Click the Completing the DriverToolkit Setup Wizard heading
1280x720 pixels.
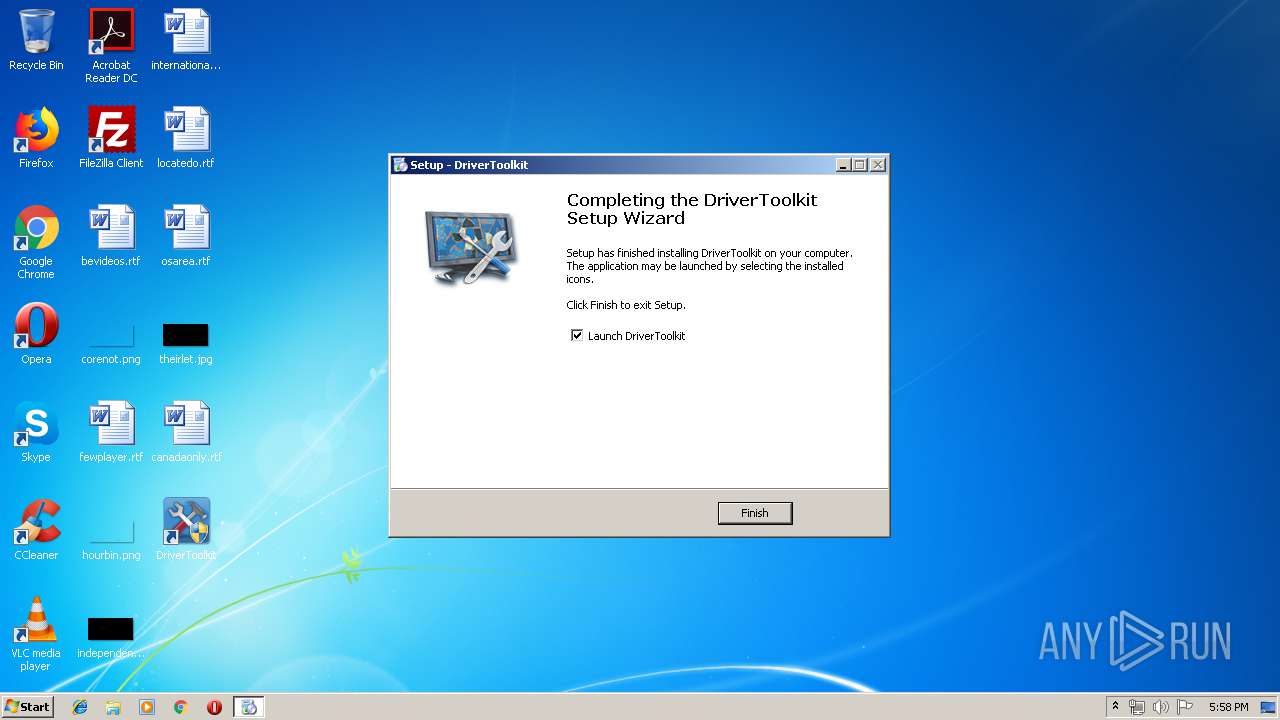click(x=692, y=209)
